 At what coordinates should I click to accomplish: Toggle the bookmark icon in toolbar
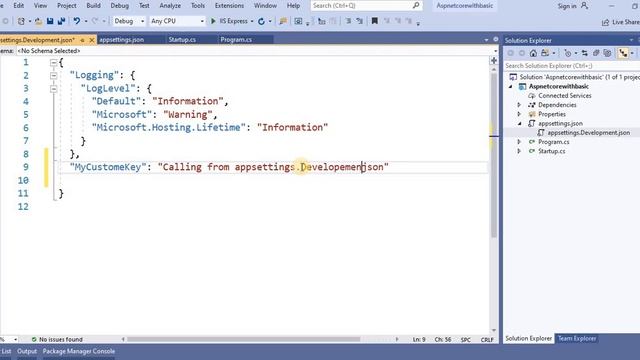(x=374, y=21)
